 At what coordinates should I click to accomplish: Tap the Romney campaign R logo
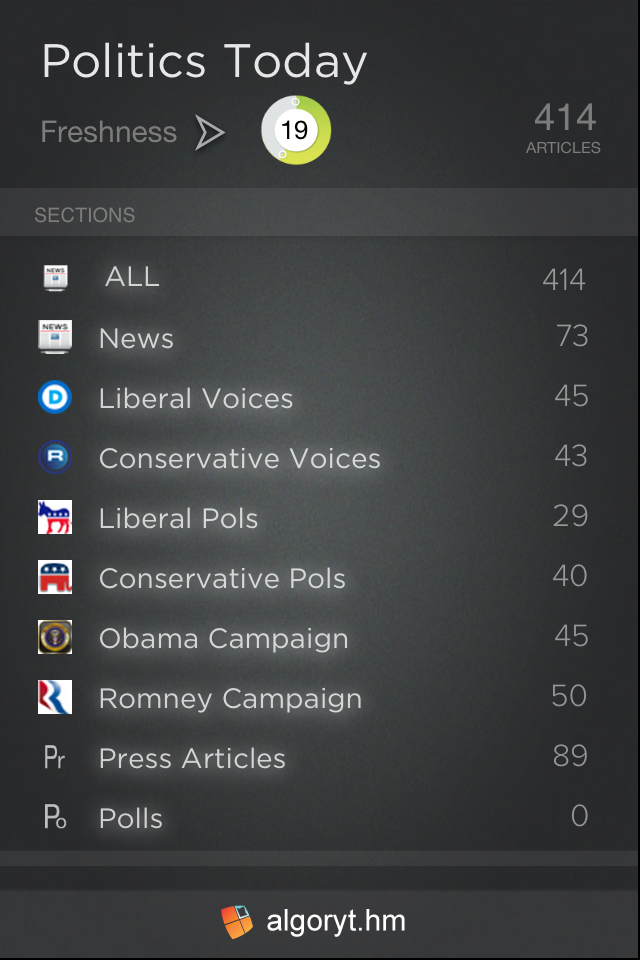point(55,697)
